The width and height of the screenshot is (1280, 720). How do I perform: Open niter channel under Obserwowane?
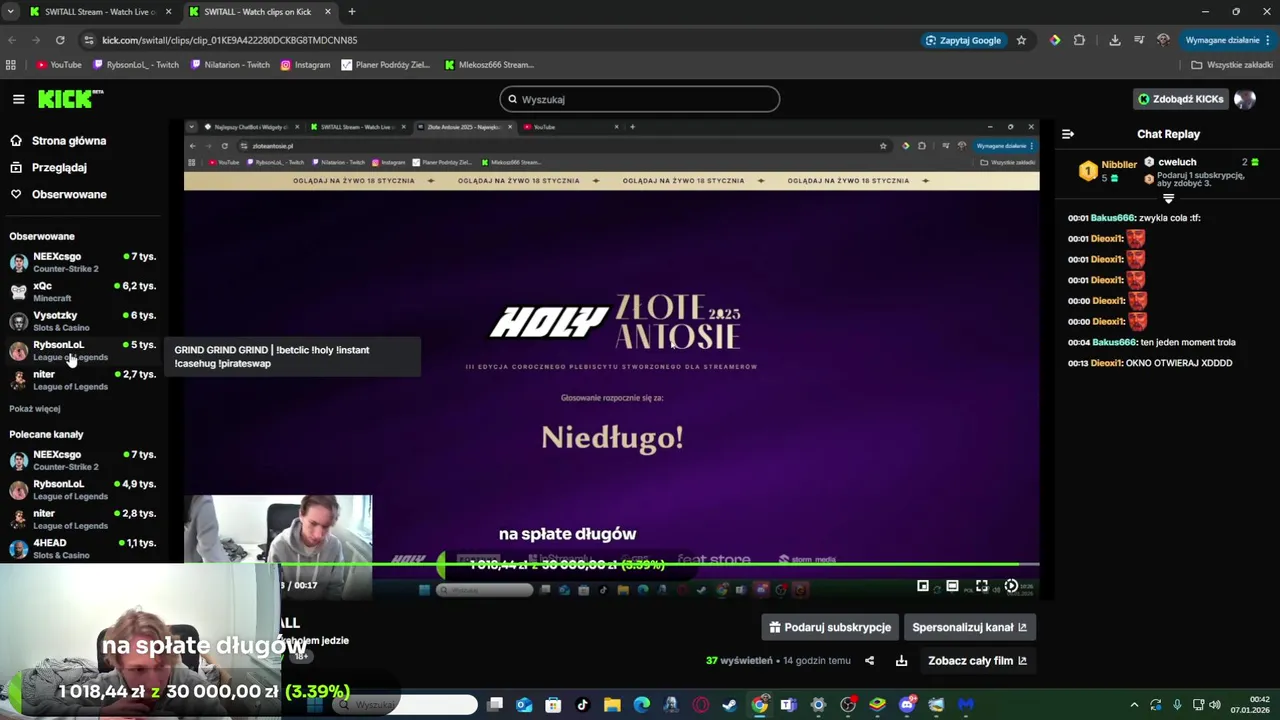[x=83, y=380]
